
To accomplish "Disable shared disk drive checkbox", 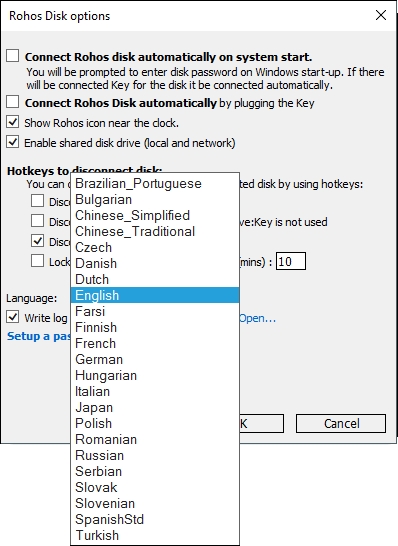I will pos(13,142).
